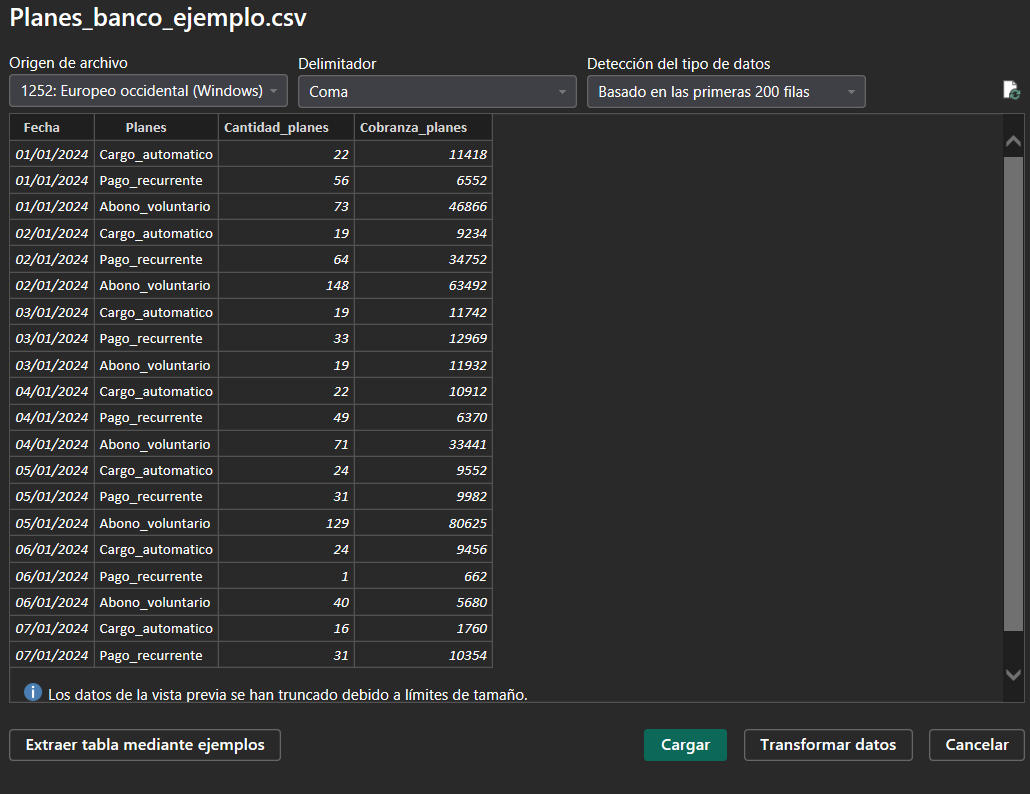Screen dimensions: 1030x794
Task: Click the scroll down arrow of preview
Action: 1013,675
